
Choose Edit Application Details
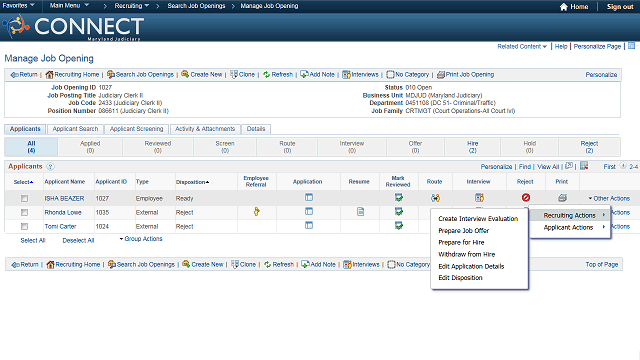click(471, 266)
